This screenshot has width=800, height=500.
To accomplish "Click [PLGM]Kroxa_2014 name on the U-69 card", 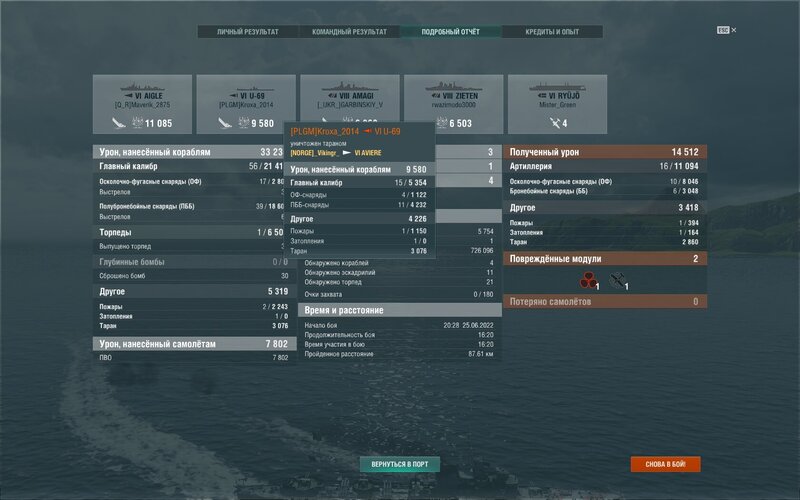I will tap(246, 105).
